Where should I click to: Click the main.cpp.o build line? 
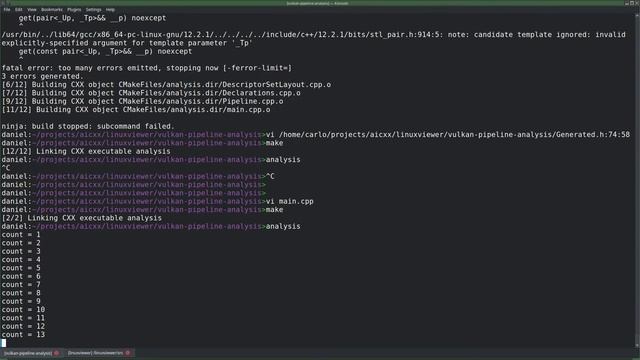136,110
